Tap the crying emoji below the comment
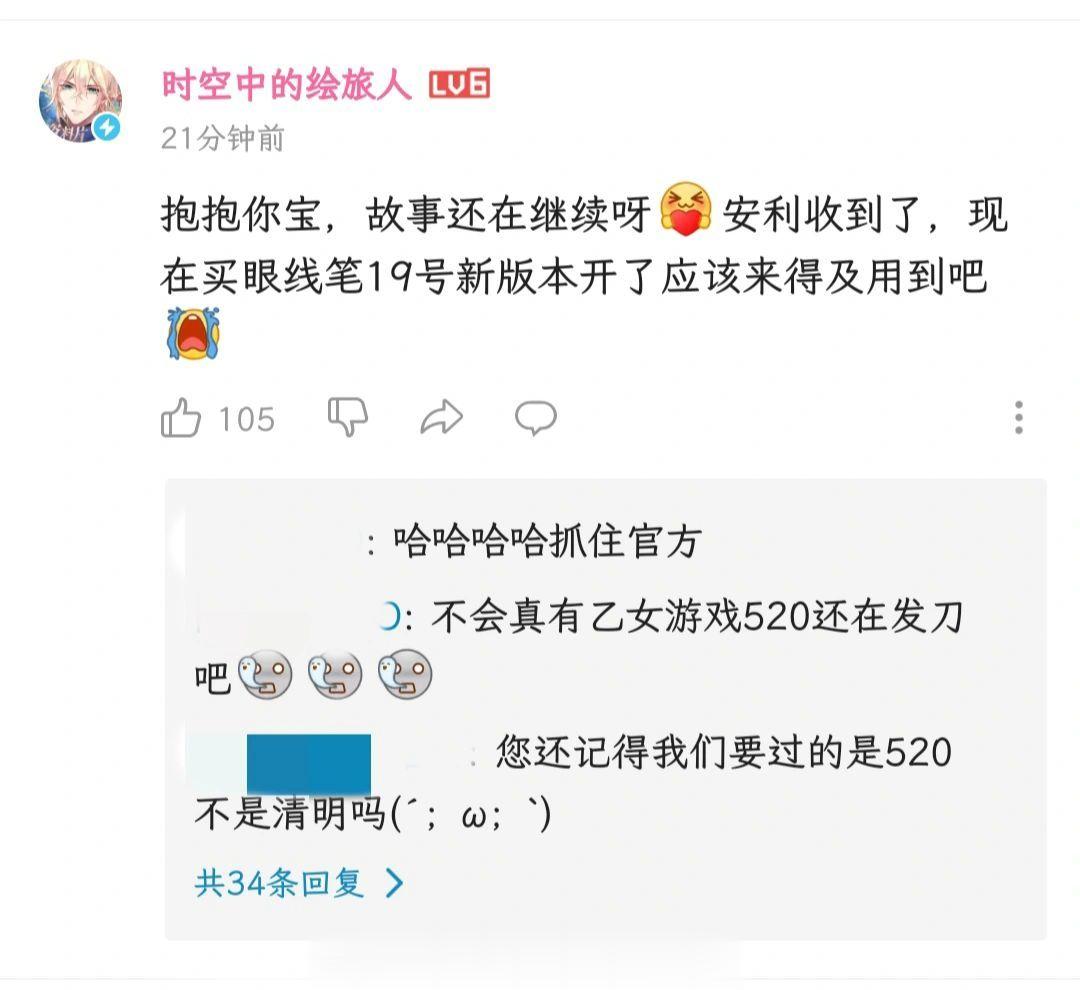 (x=193, y=333)
